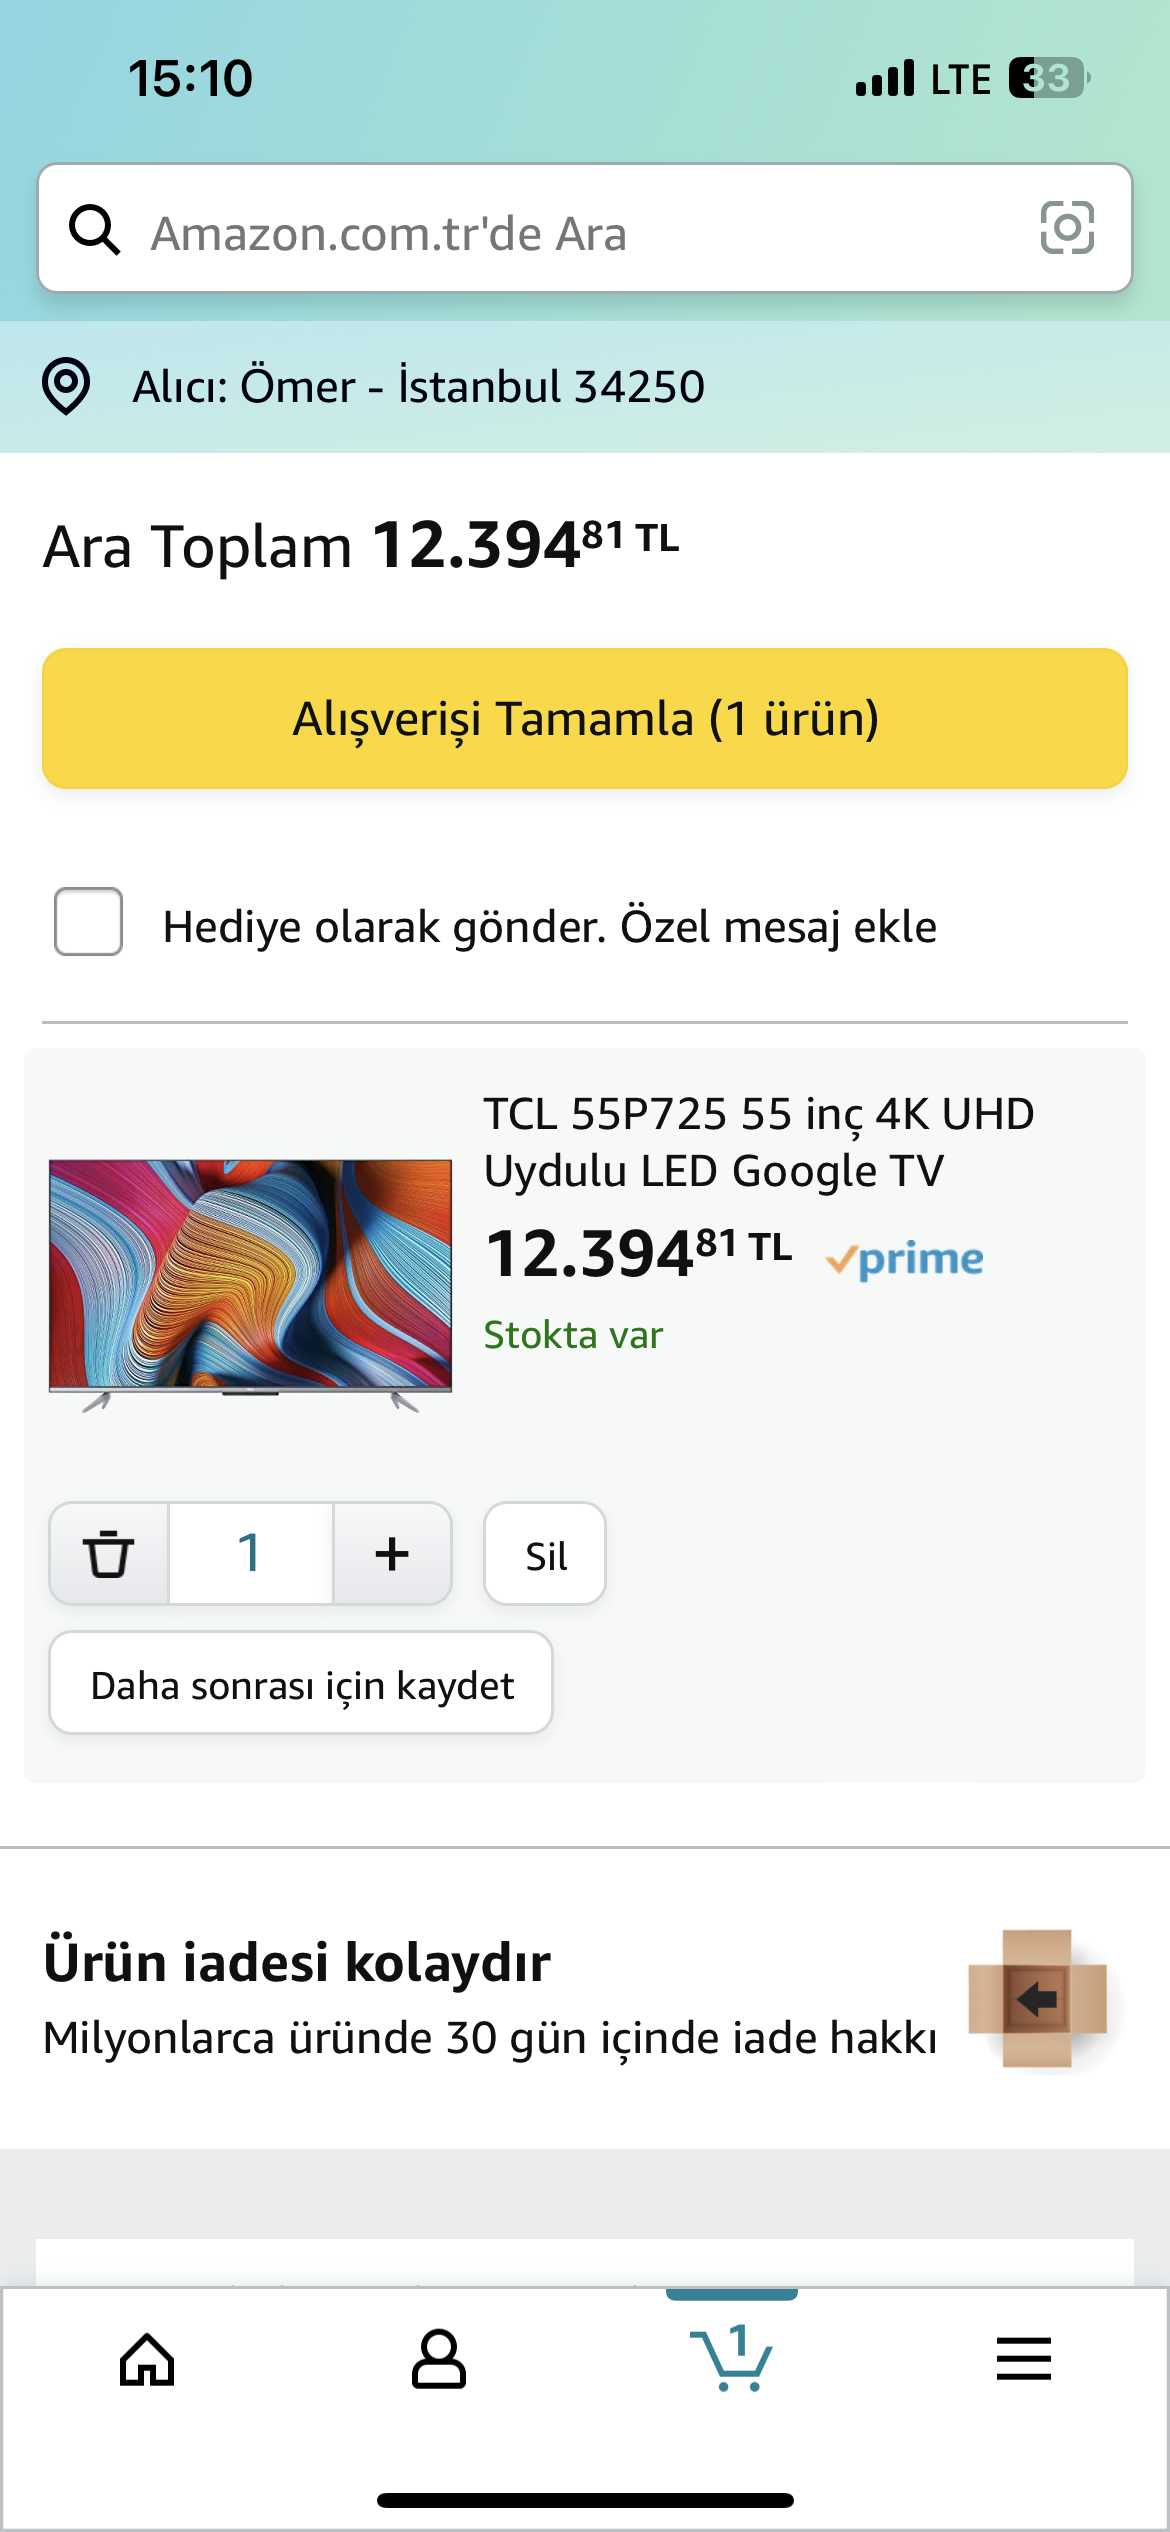
Task: Open the cart tab icon
Action: click(x=732, y=2358)
